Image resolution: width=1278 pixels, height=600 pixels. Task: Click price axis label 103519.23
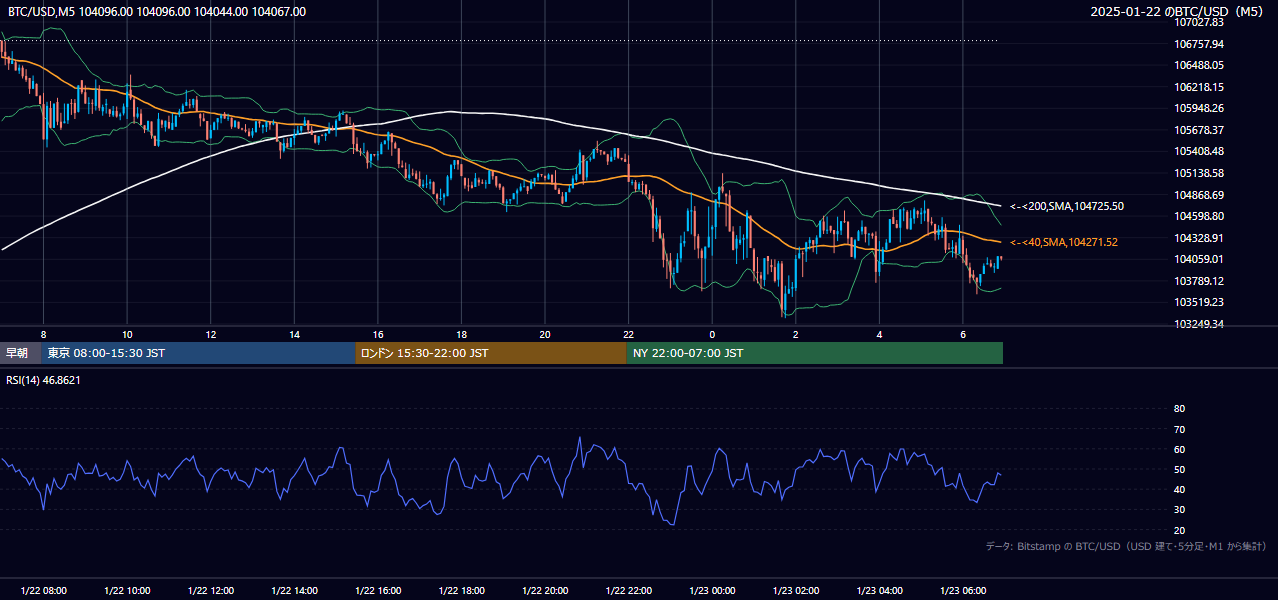[x=1199, y=302]
